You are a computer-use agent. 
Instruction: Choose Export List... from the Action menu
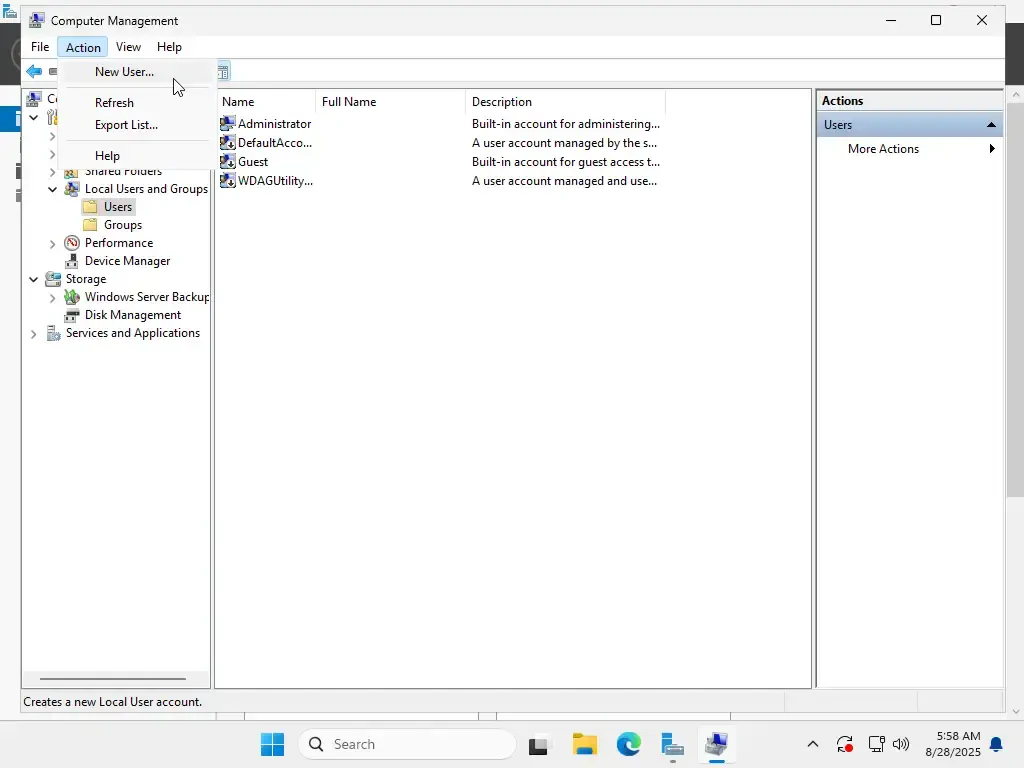[126, 125]
